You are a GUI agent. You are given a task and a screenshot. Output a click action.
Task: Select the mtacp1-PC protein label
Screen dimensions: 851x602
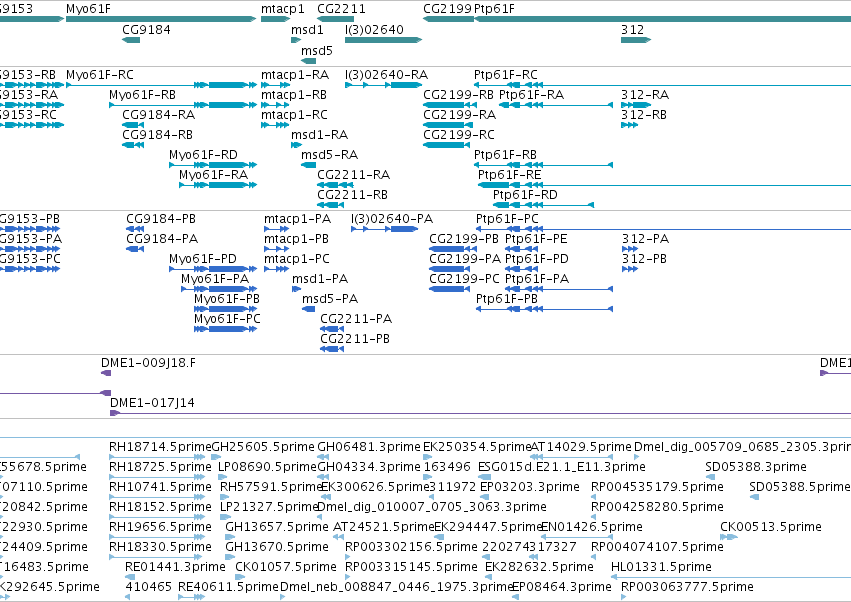(297, 259)
